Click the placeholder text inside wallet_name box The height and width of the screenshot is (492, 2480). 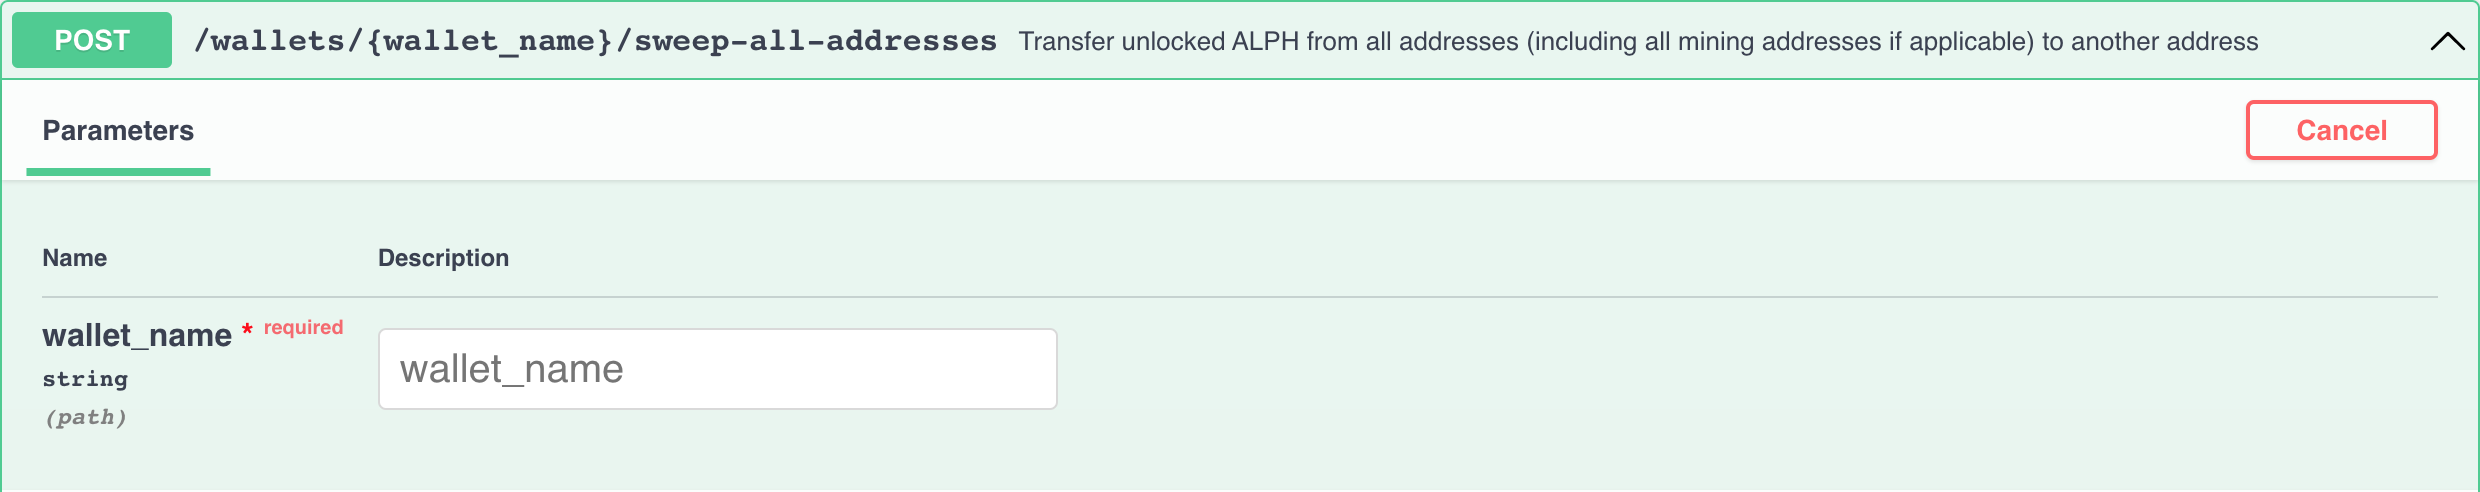[x=512, y=369]
